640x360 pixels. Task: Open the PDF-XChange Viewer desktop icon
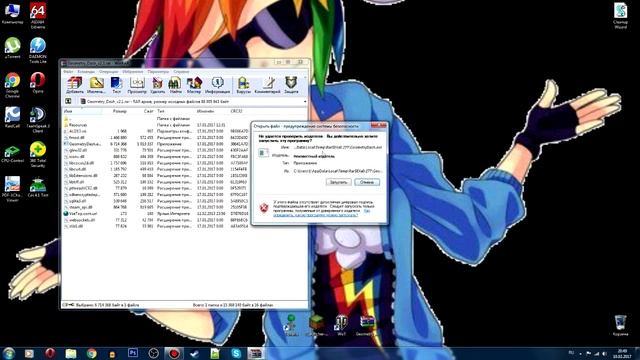[12, 189]
